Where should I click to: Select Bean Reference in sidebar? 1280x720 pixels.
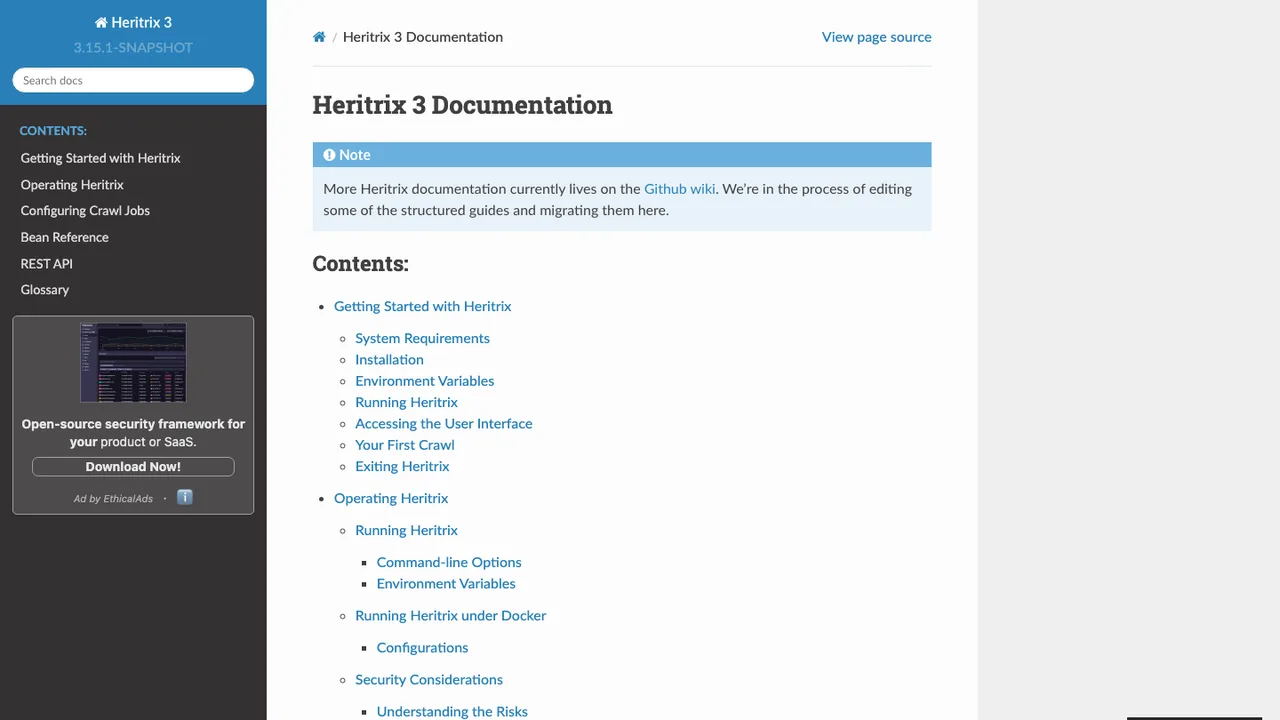[65, 237]
